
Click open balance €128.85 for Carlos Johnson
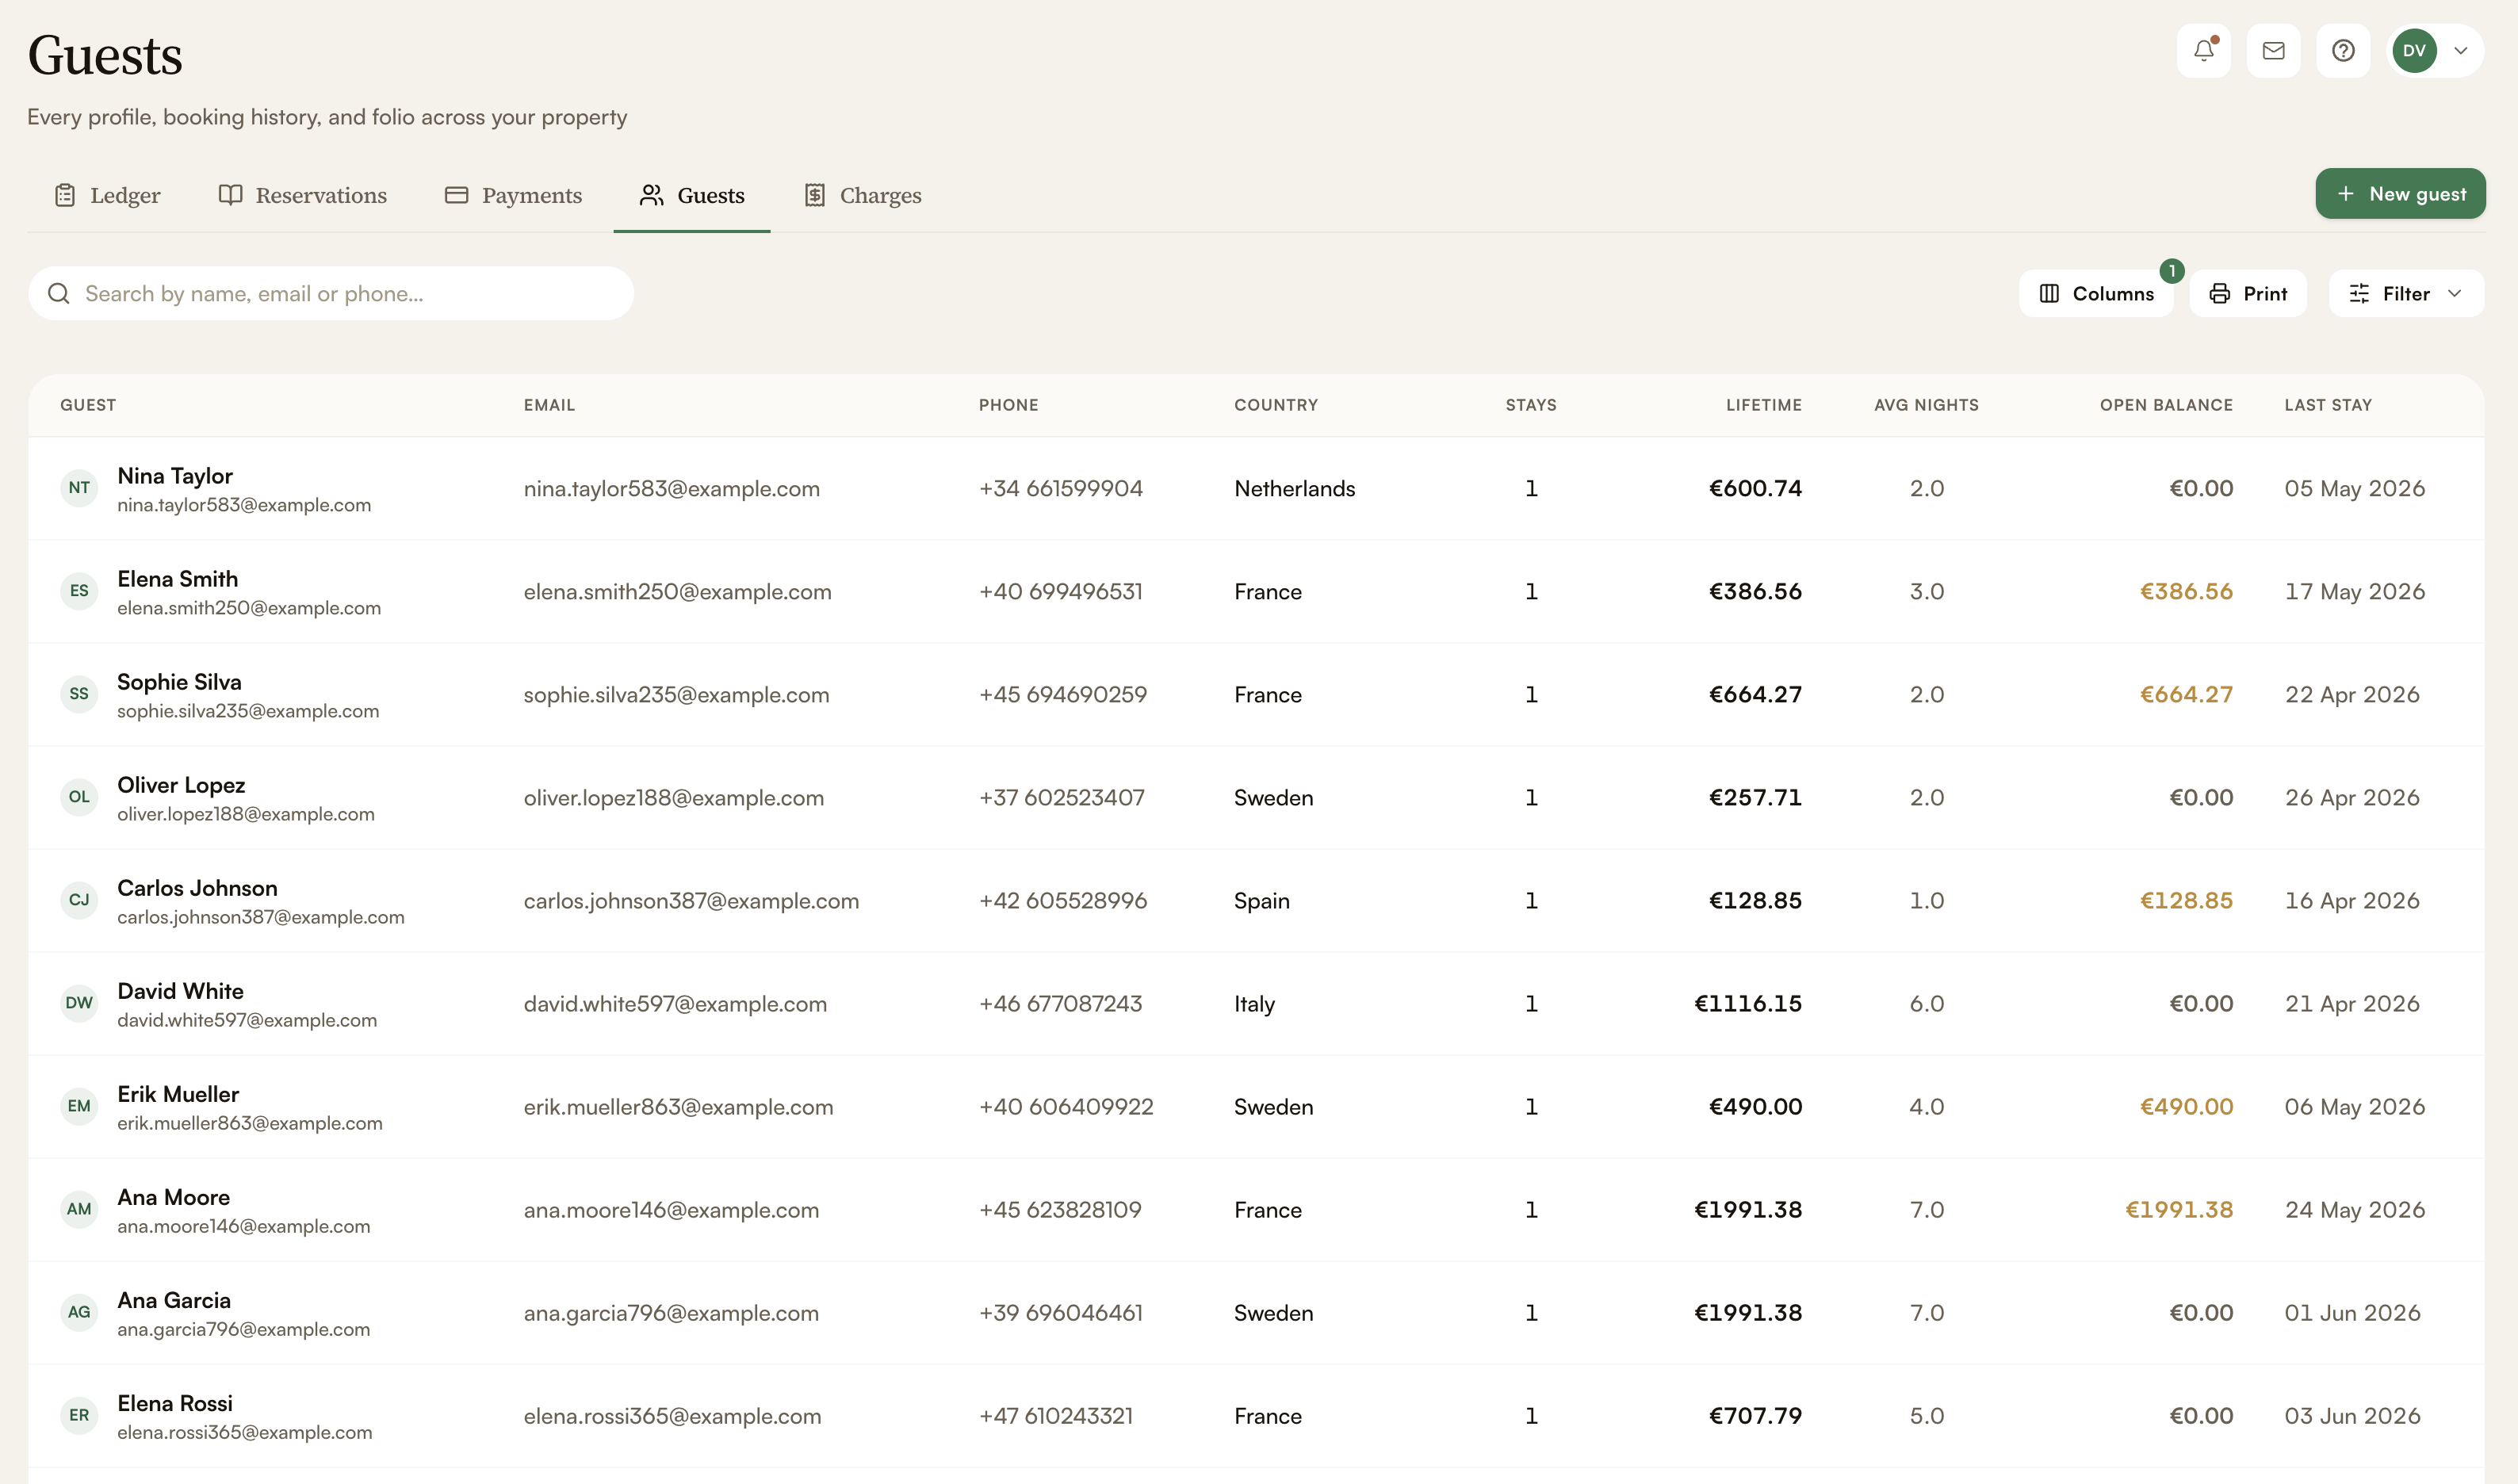point(2186,900)
